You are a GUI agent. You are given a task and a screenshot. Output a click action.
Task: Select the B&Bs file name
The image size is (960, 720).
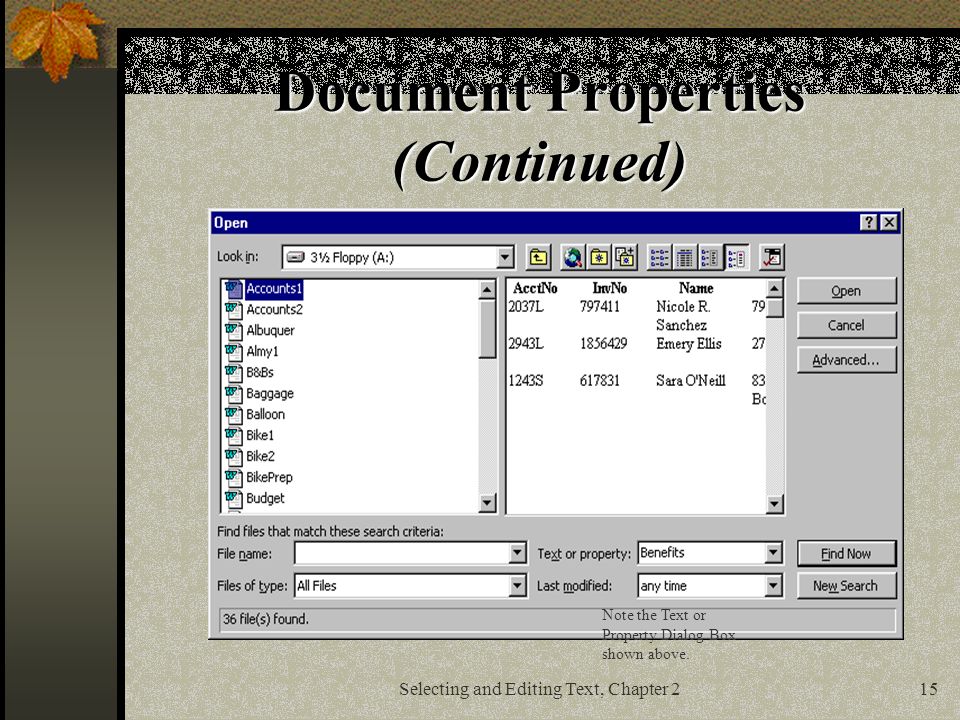click(260, 372)
